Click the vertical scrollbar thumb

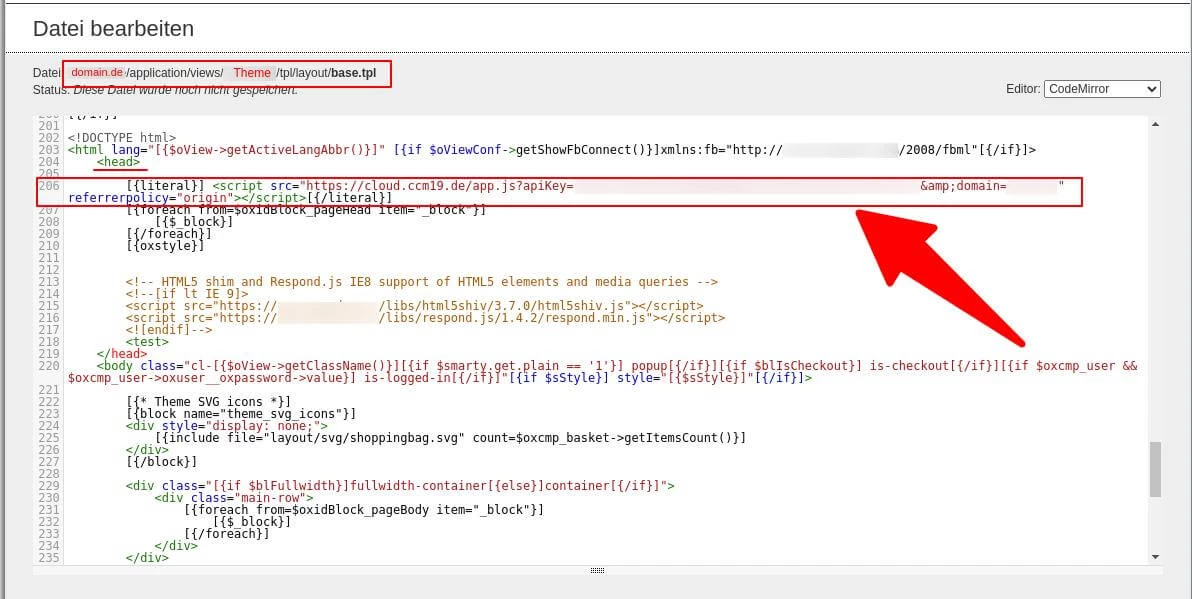[1156, 469]
